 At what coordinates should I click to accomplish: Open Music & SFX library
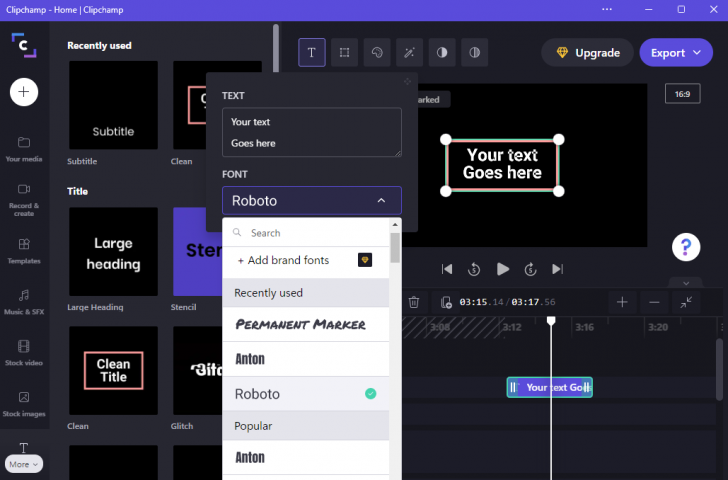pyautogui.click(x=24, y=302)
